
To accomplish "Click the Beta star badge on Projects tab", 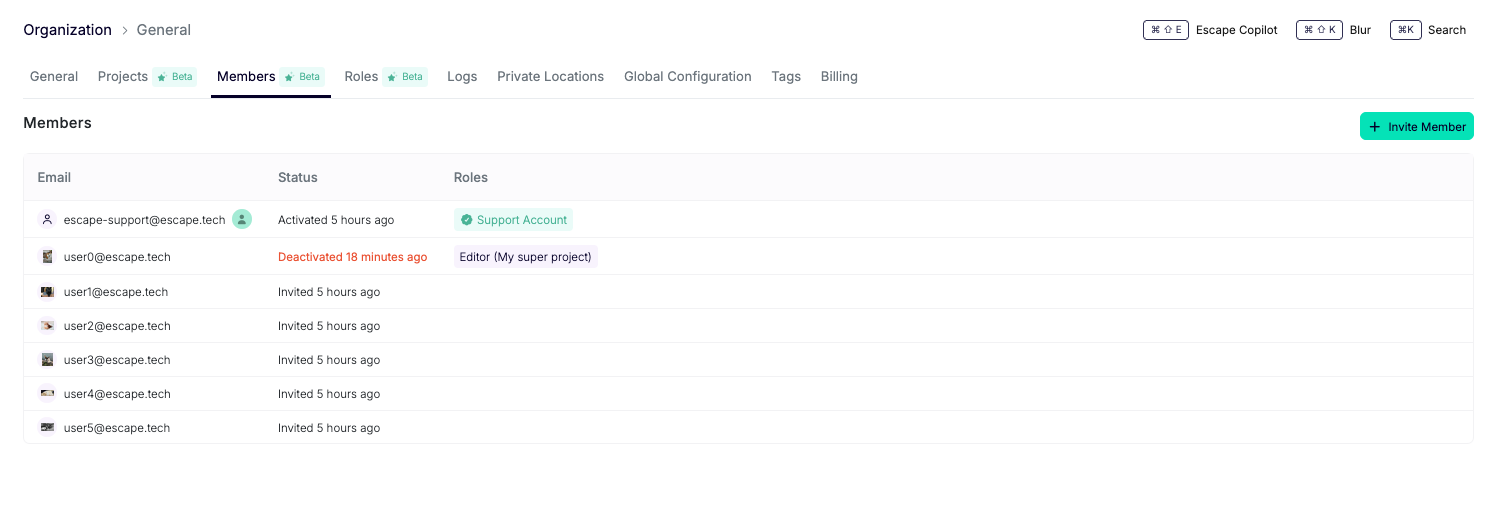I will point(175,76).
